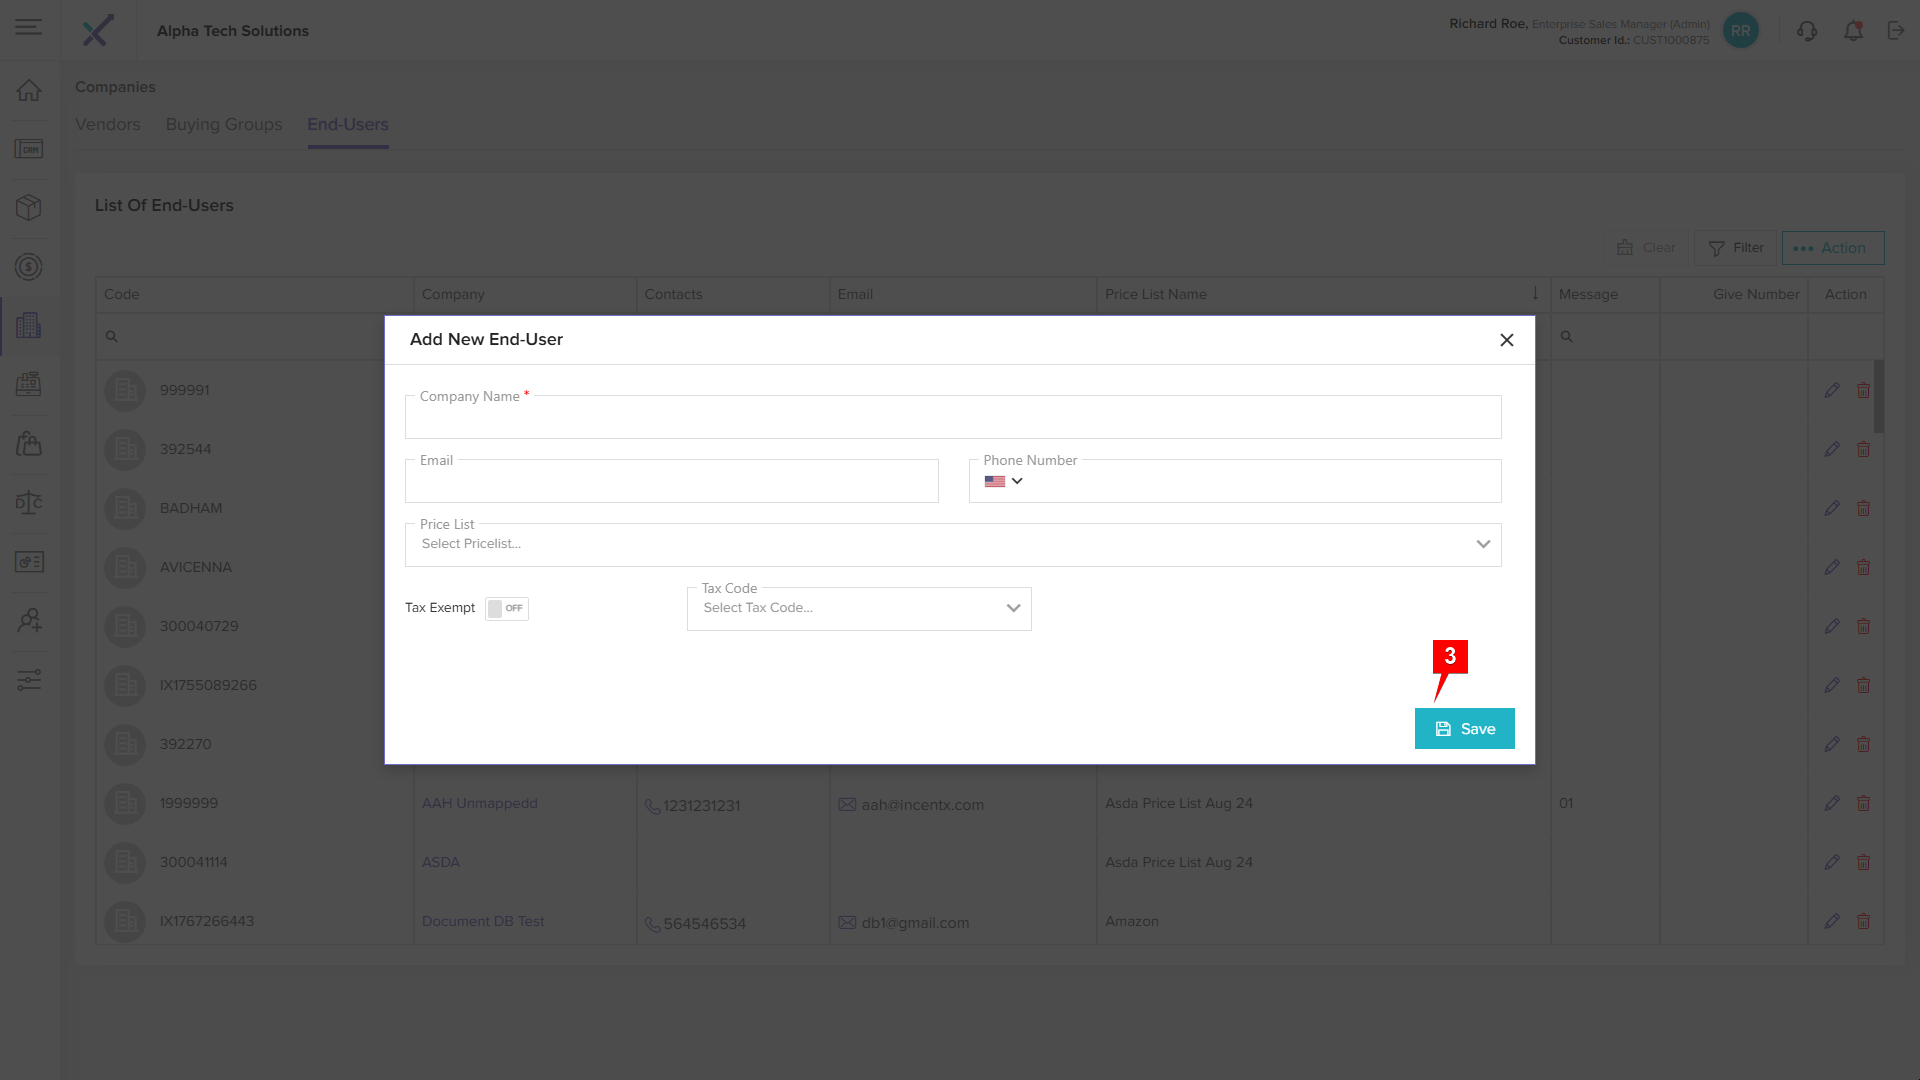Click the notification bell icon
Image resolution: width=1920 pixels, height=1080 pixels.
1853,31
